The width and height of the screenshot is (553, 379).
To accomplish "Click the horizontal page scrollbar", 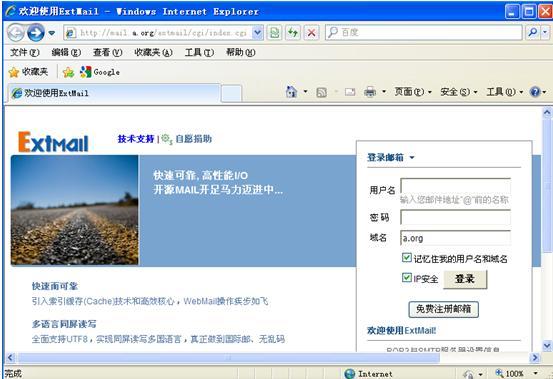I will click(229, 358).
